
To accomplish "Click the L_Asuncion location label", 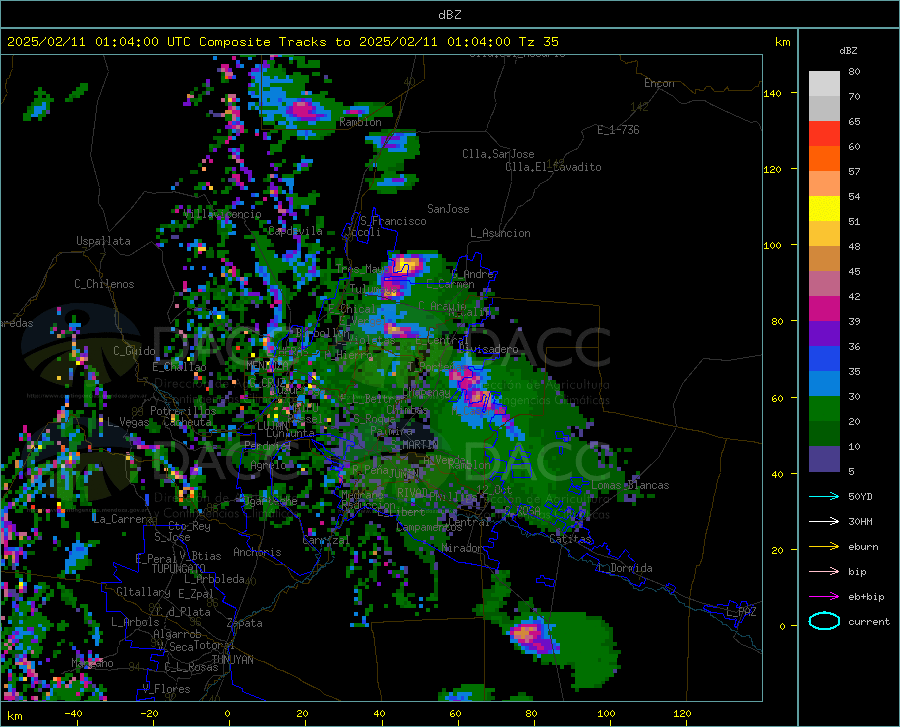I will tap(500, 233).
